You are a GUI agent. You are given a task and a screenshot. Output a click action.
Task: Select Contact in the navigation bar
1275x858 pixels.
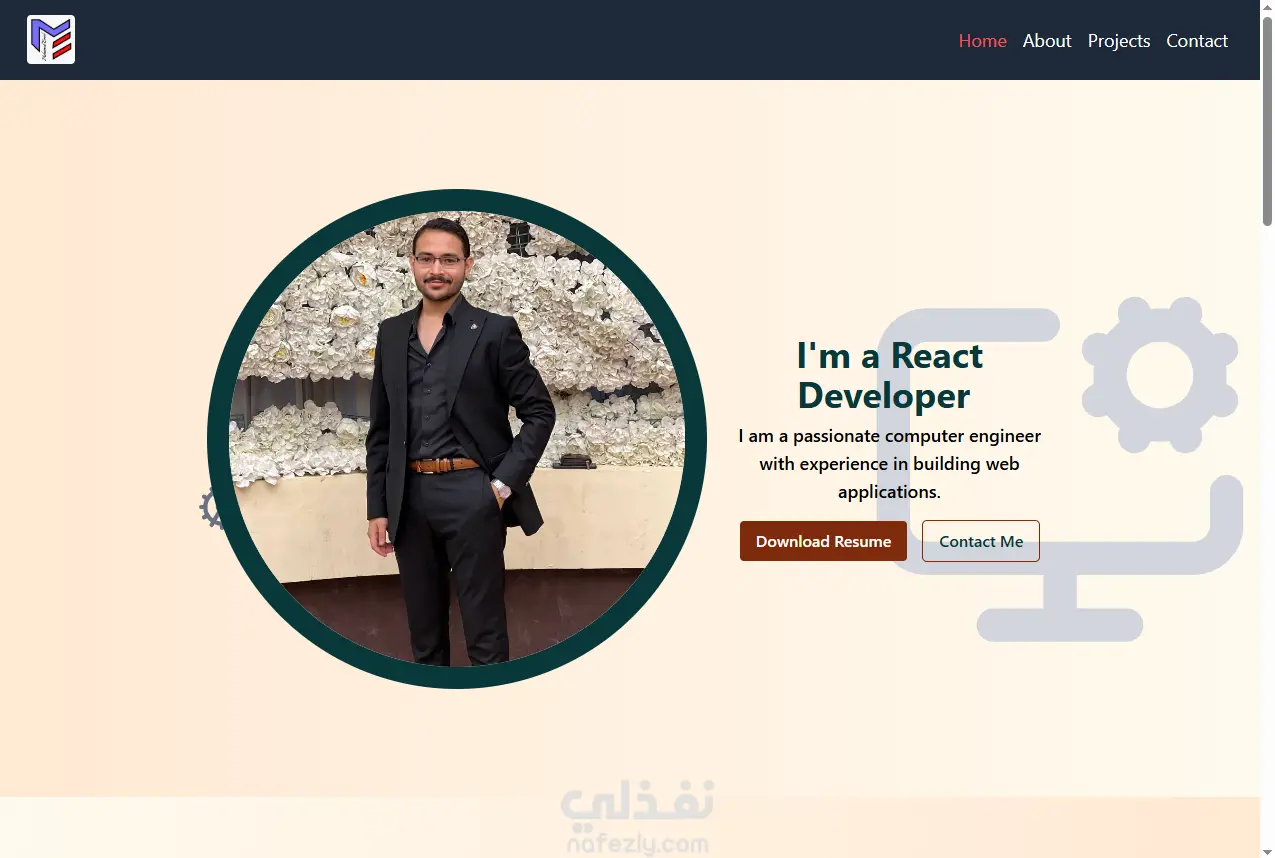coord(1196,40)
